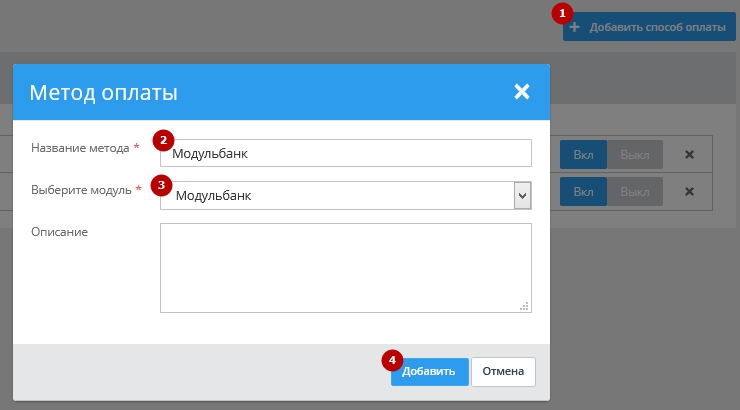Image resolution: width=740 pixels, height=410 pixels.
Task: Enable first payment method with Вкл
Action: tap(583, 155)
